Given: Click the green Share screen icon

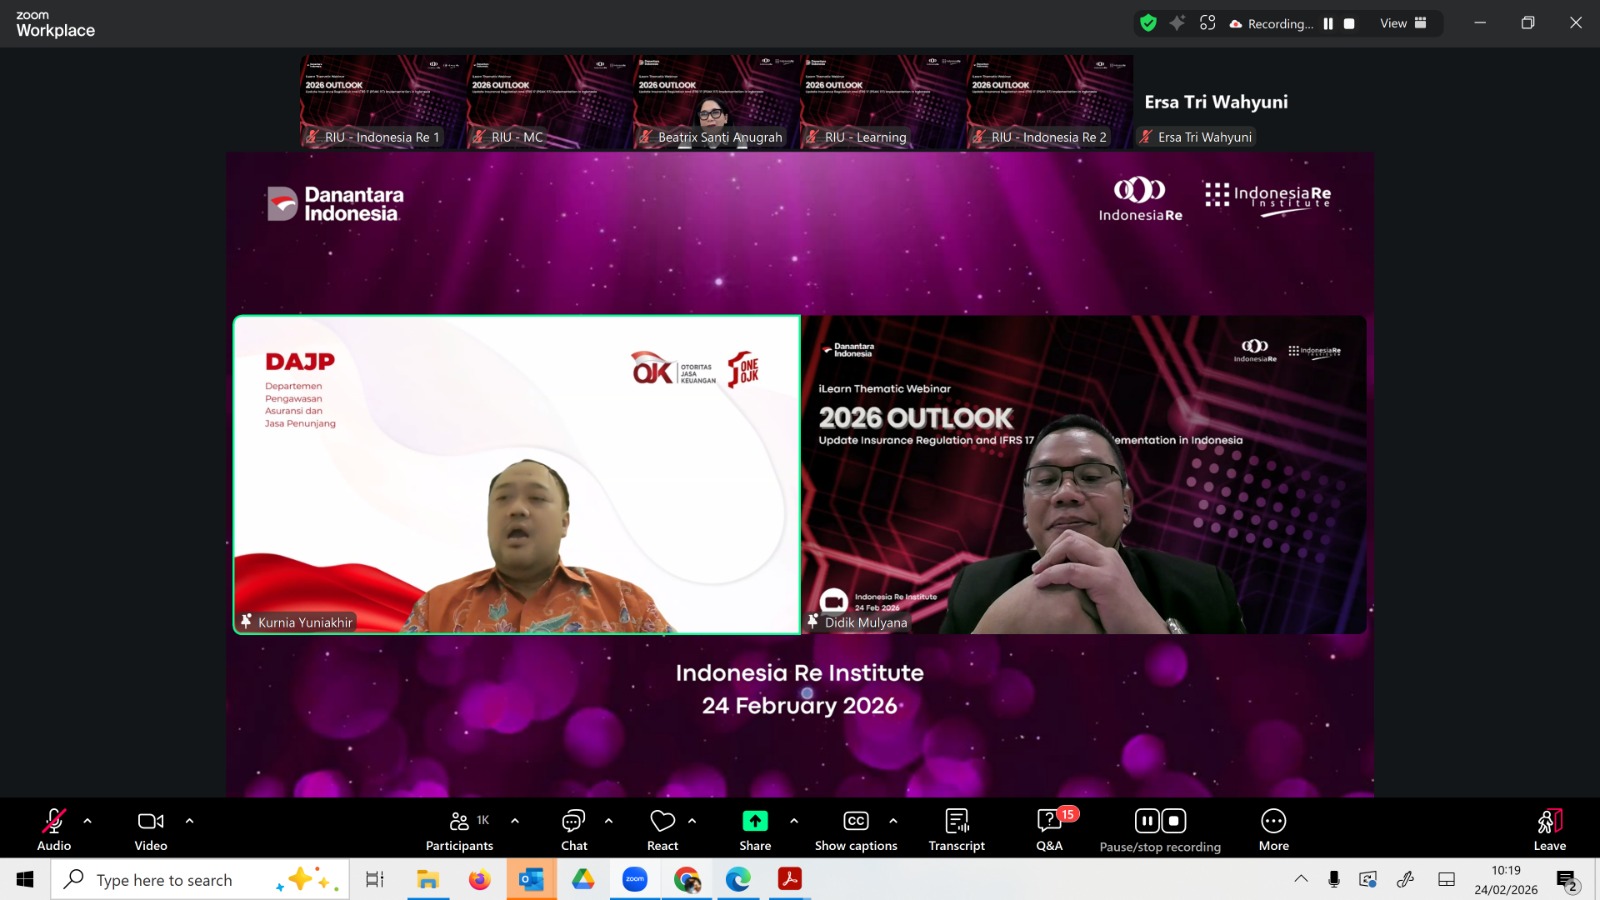Looking at the screenshot, I should click(x=755, y=821).
